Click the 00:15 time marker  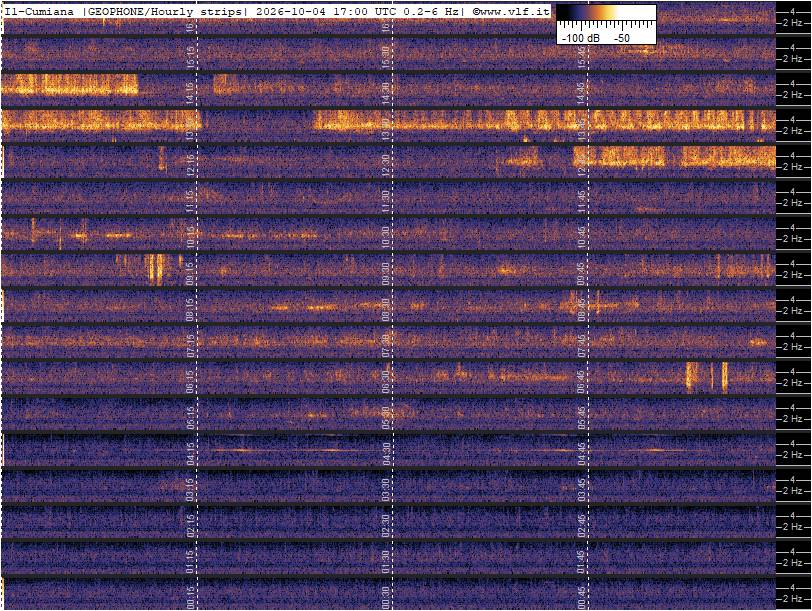(x=191, y=598)
